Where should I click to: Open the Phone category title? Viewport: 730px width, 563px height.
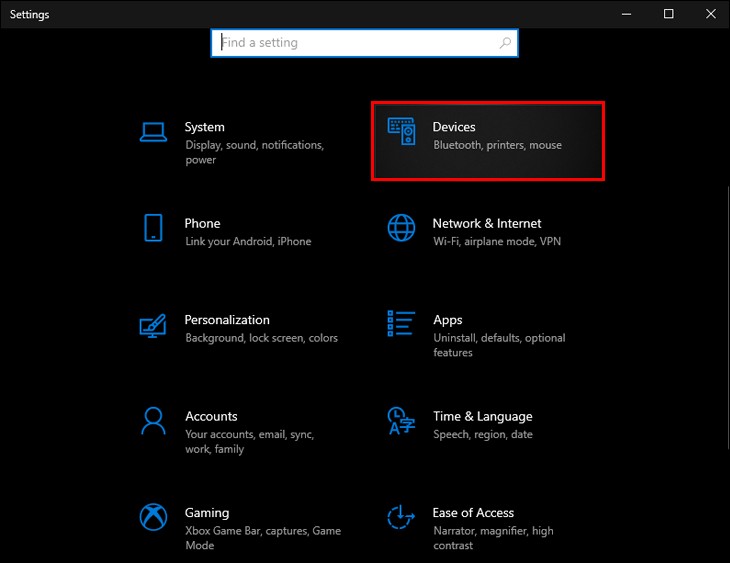(202, 224)
